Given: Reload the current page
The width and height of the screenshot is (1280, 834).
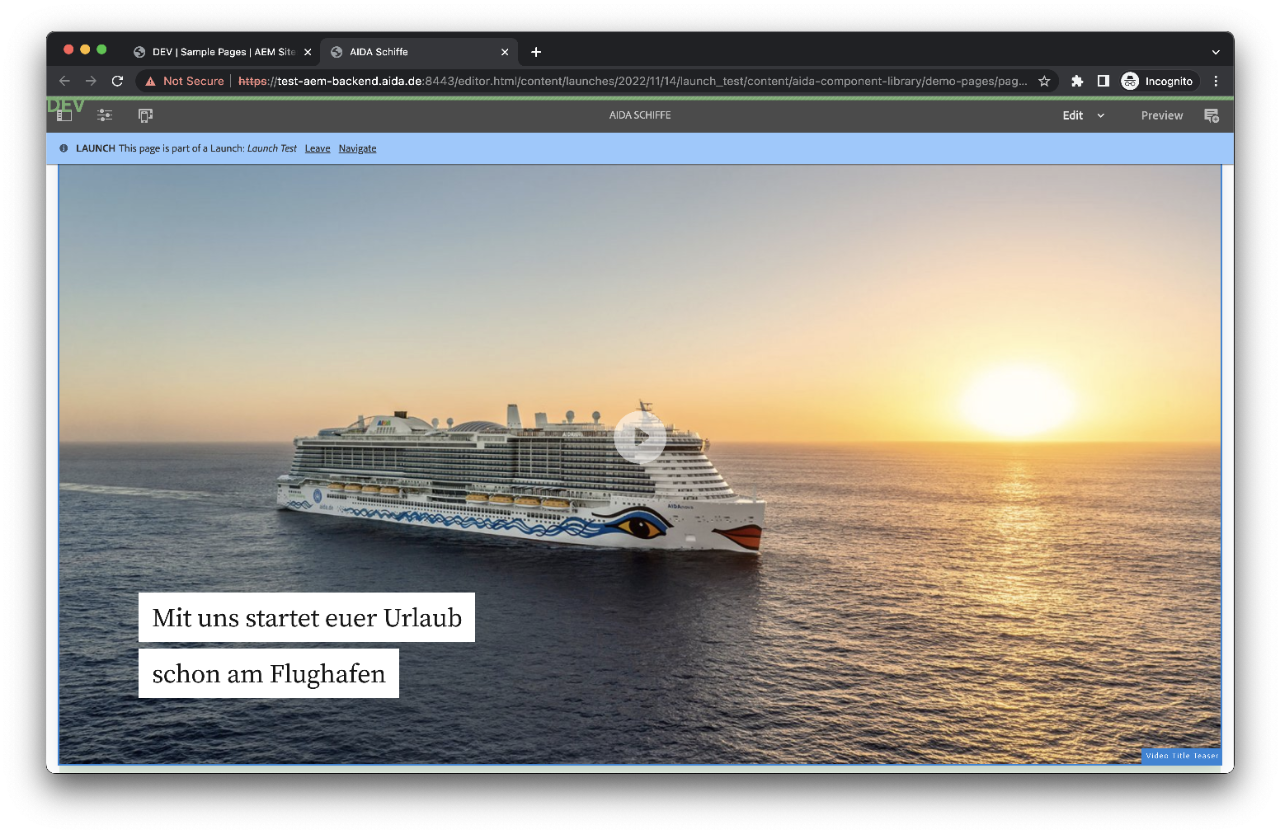Looking at the screenshot, I should click(x=117, y=81).
